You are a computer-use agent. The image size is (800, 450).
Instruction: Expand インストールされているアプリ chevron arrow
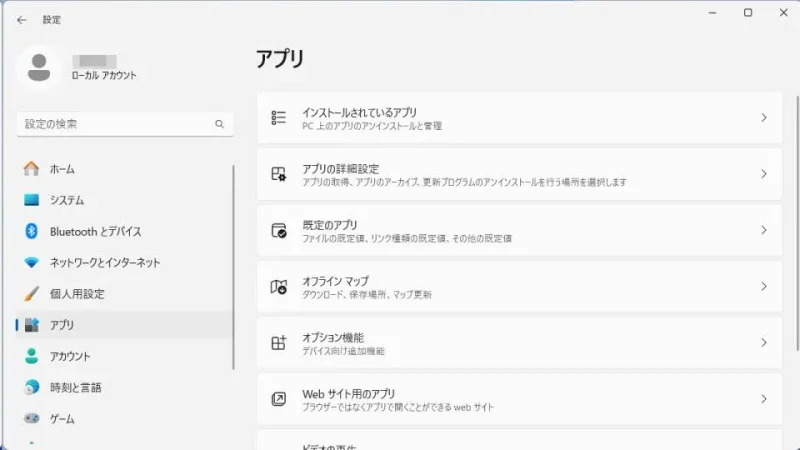click(763, 118)
